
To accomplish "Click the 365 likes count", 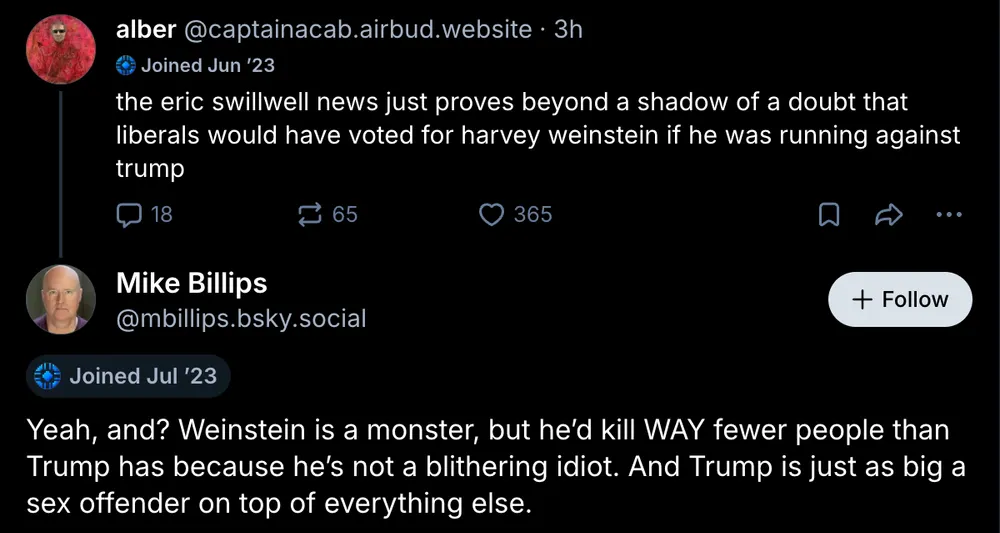I will (532, 214).
